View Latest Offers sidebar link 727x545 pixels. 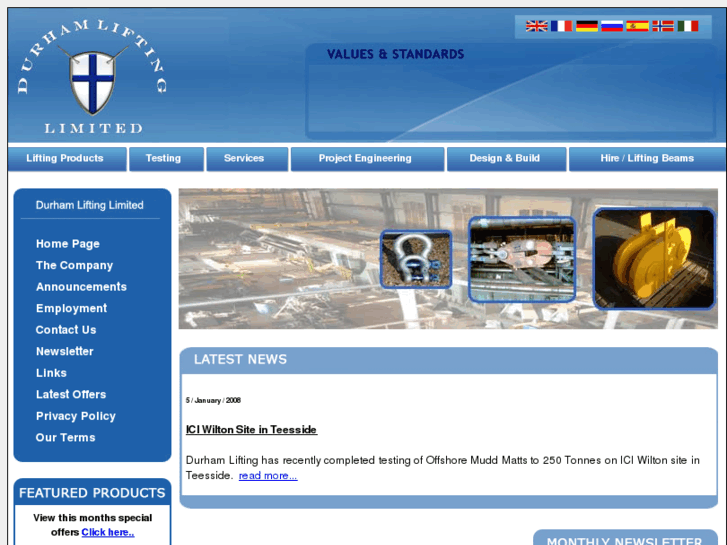click(71, 394)
